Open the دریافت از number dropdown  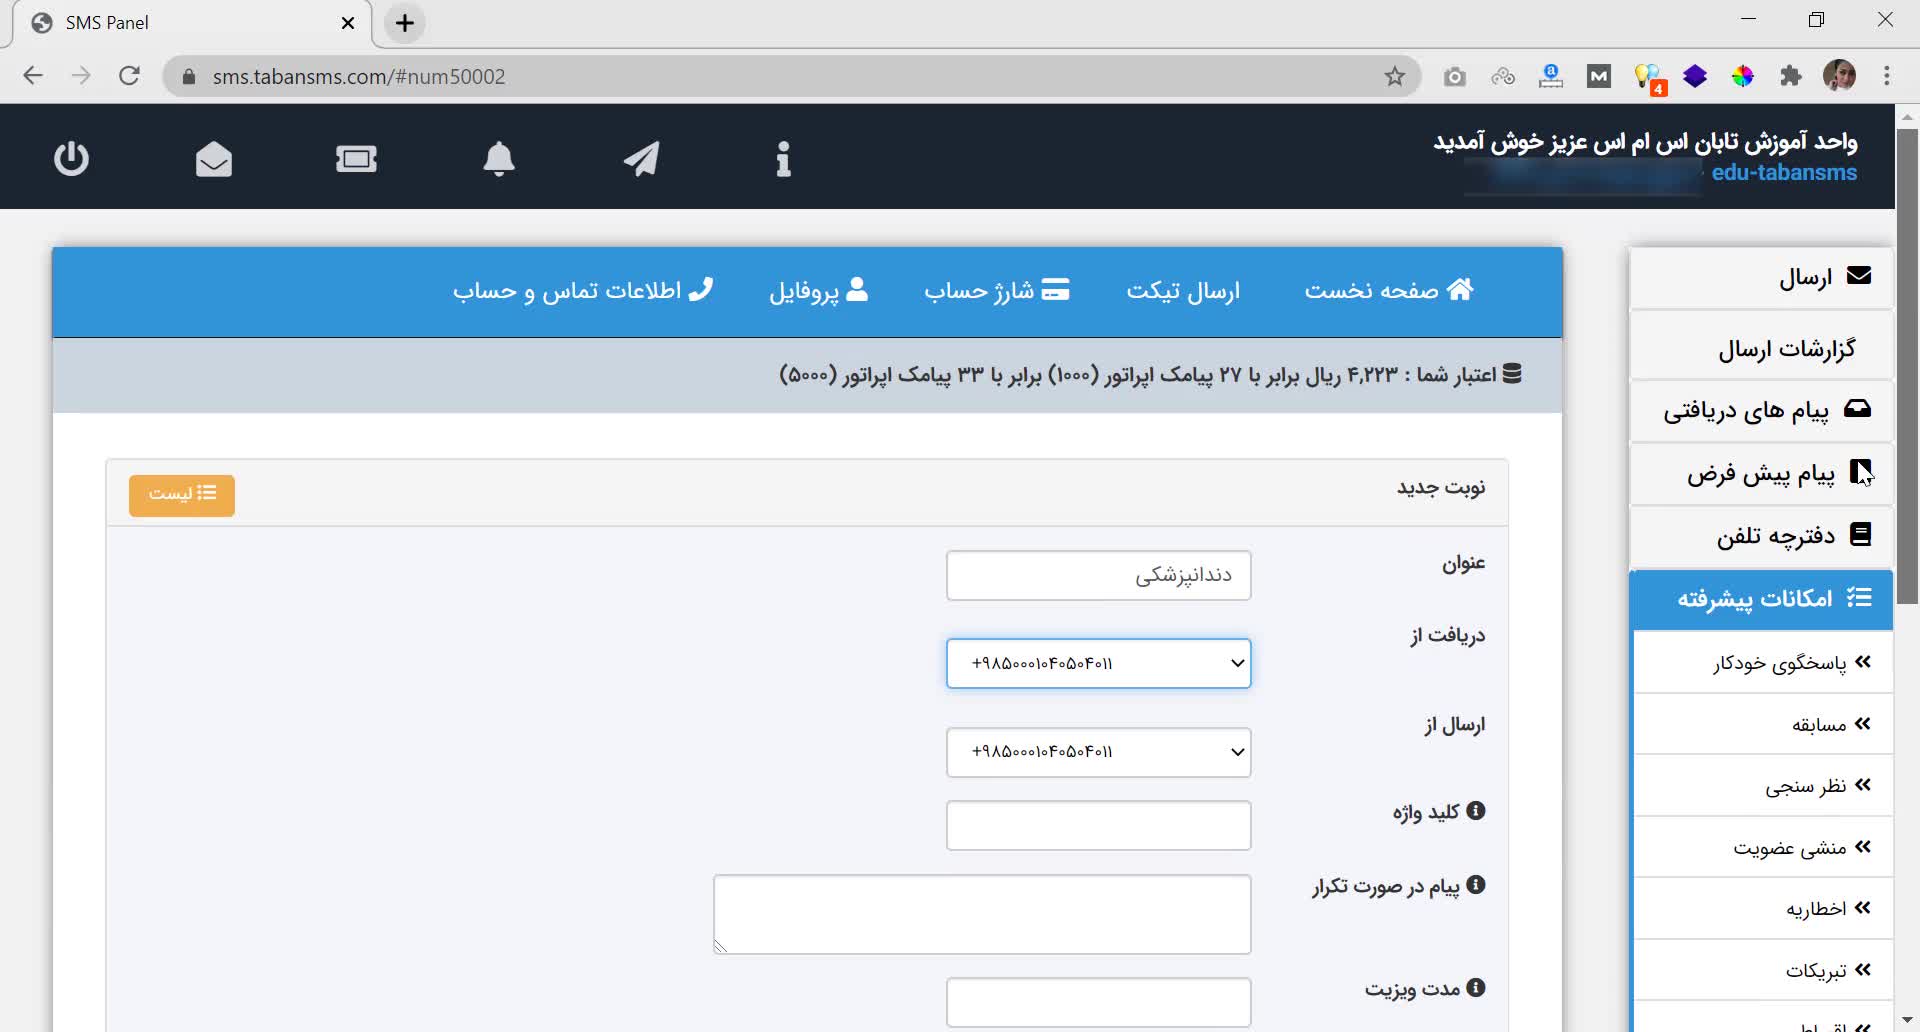coord(1098,664)
